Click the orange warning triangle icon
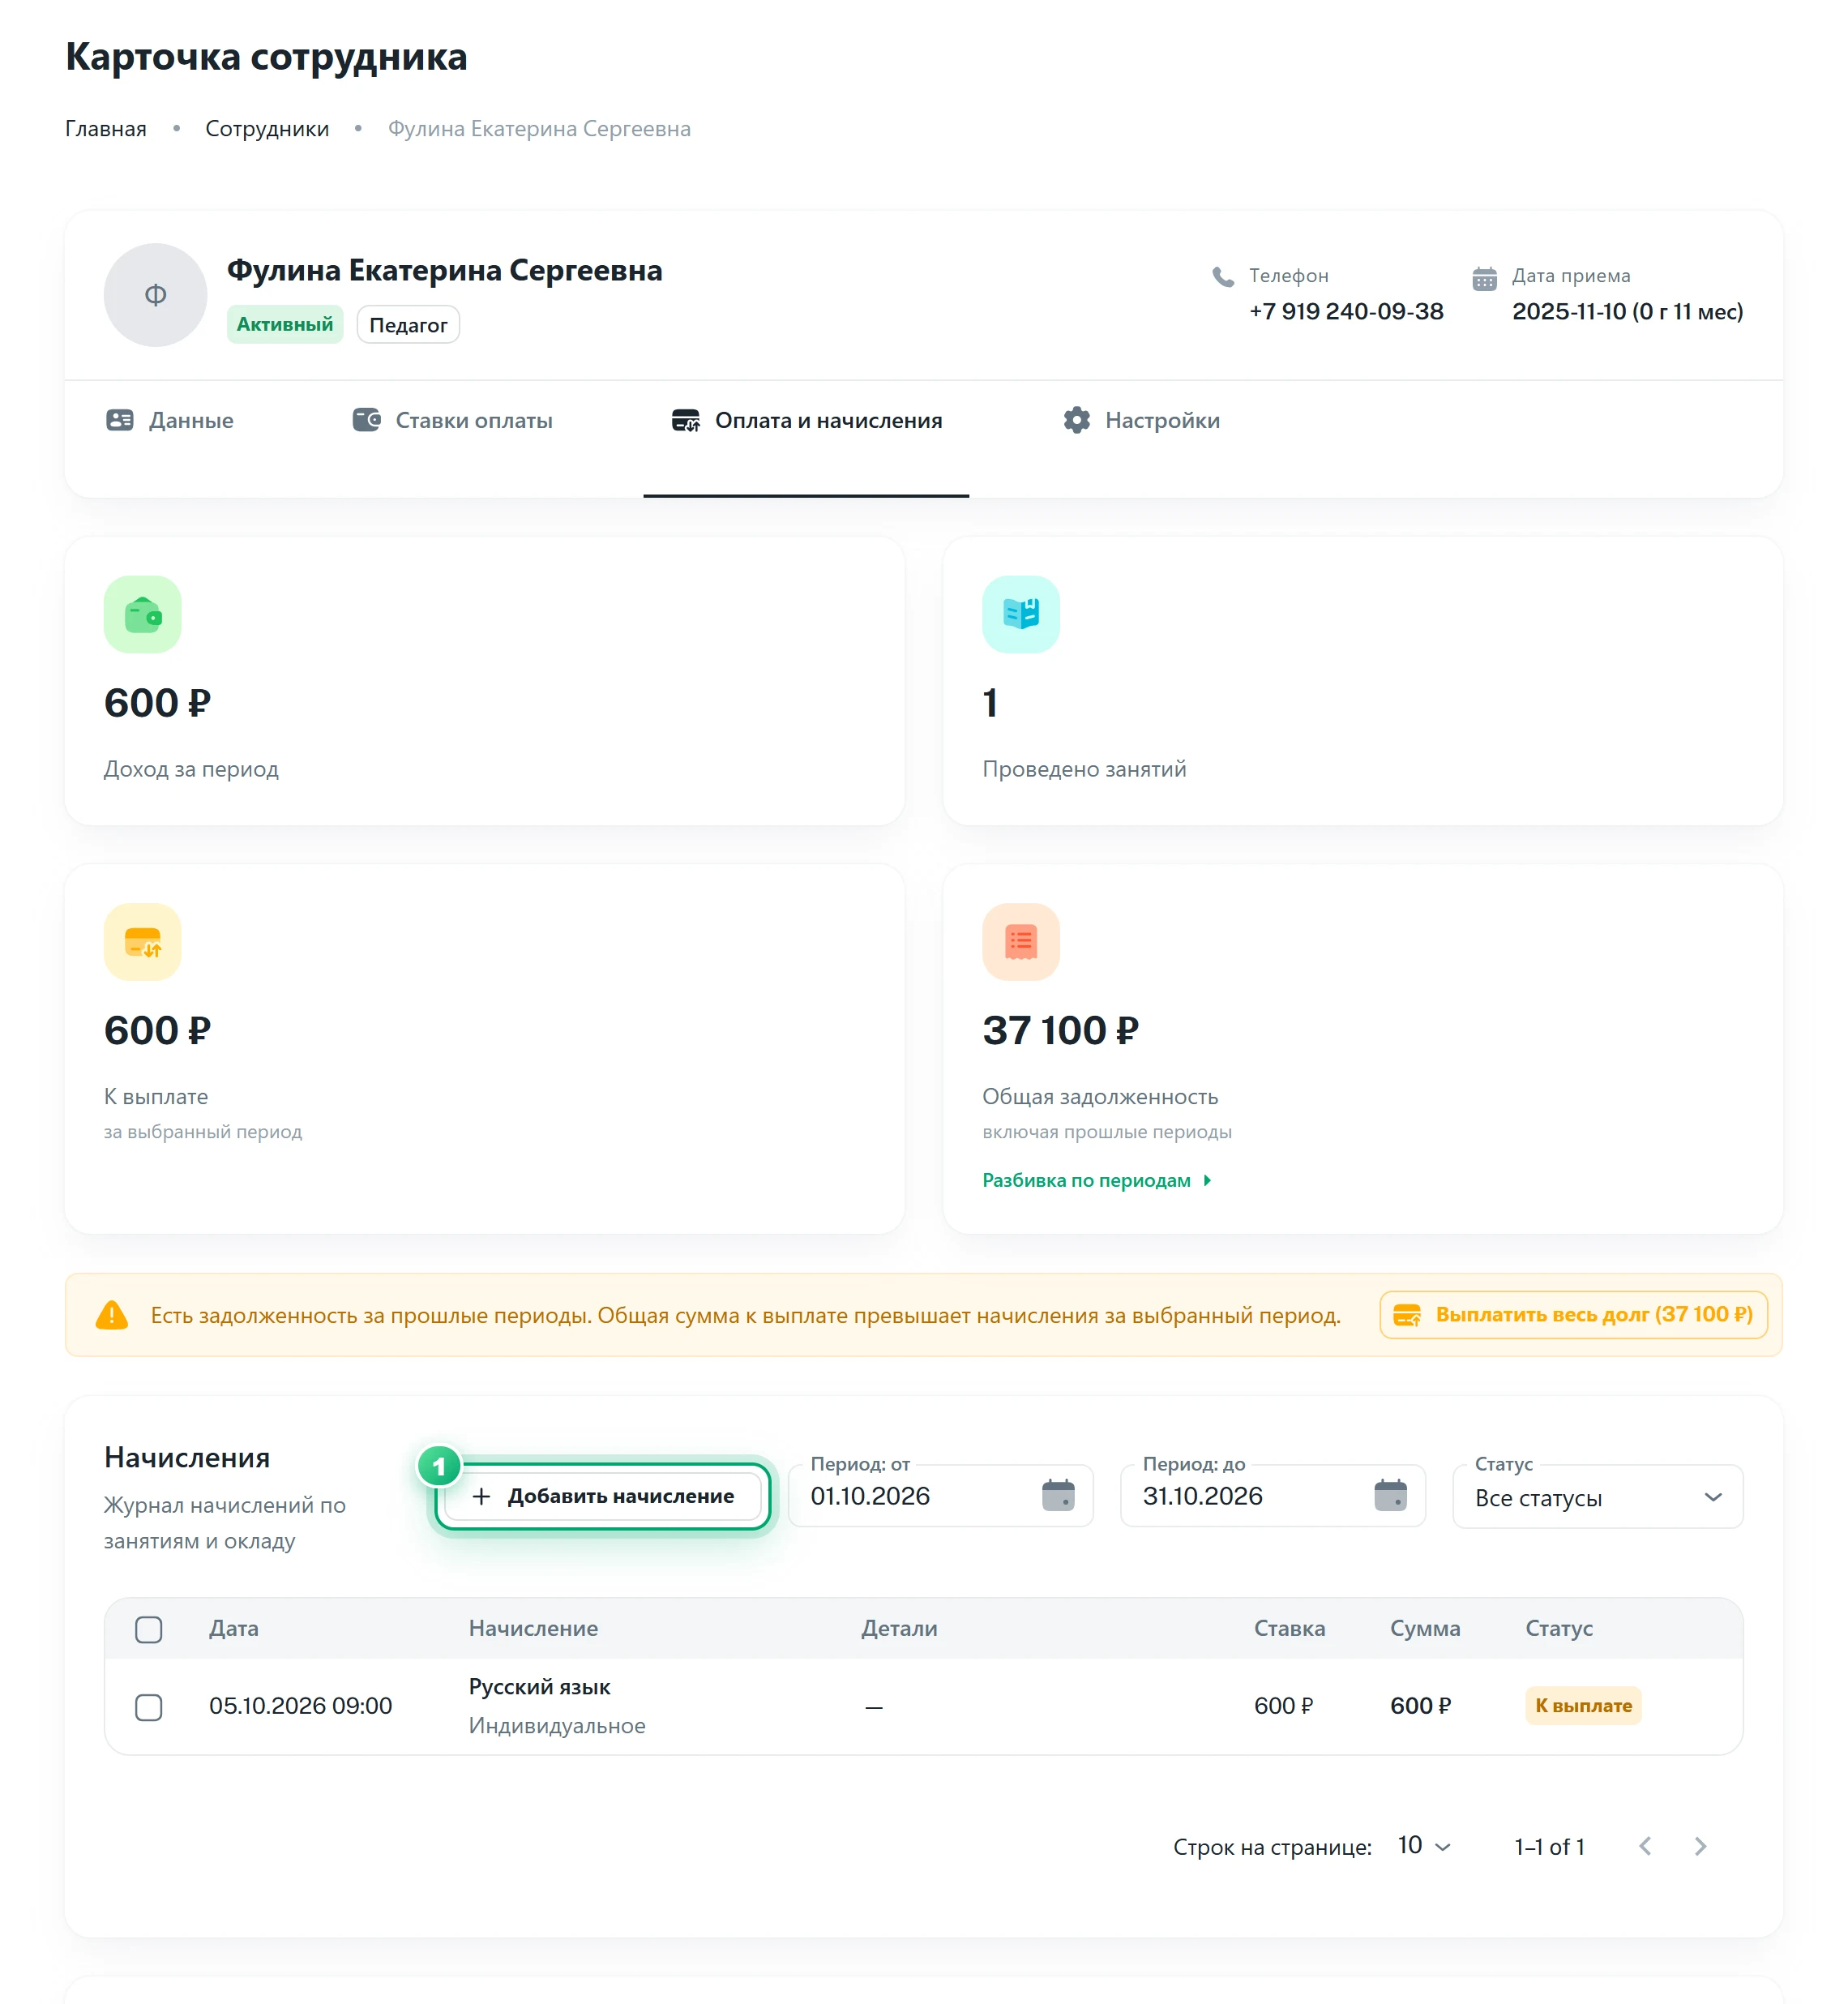Screen dimensions: 1848x2004 click(x=112, y=1314)
